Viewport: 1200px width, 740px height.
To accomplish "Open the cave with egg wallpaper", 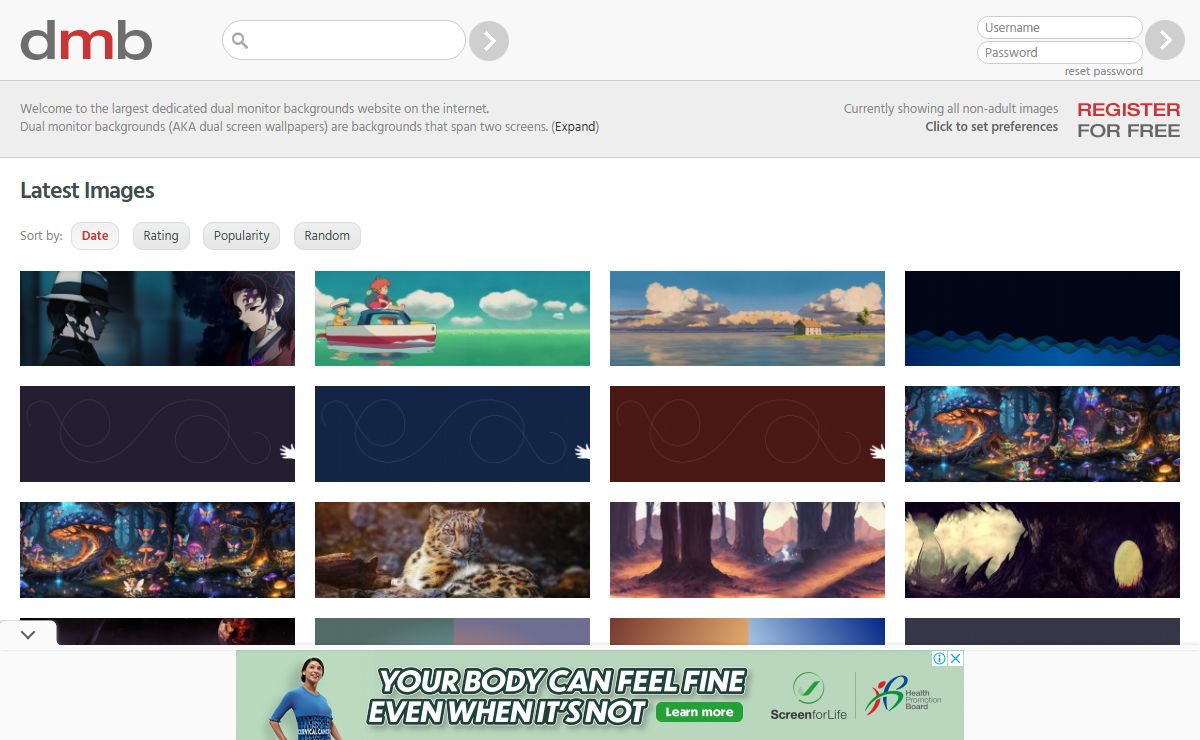I will coord(1042,550).
